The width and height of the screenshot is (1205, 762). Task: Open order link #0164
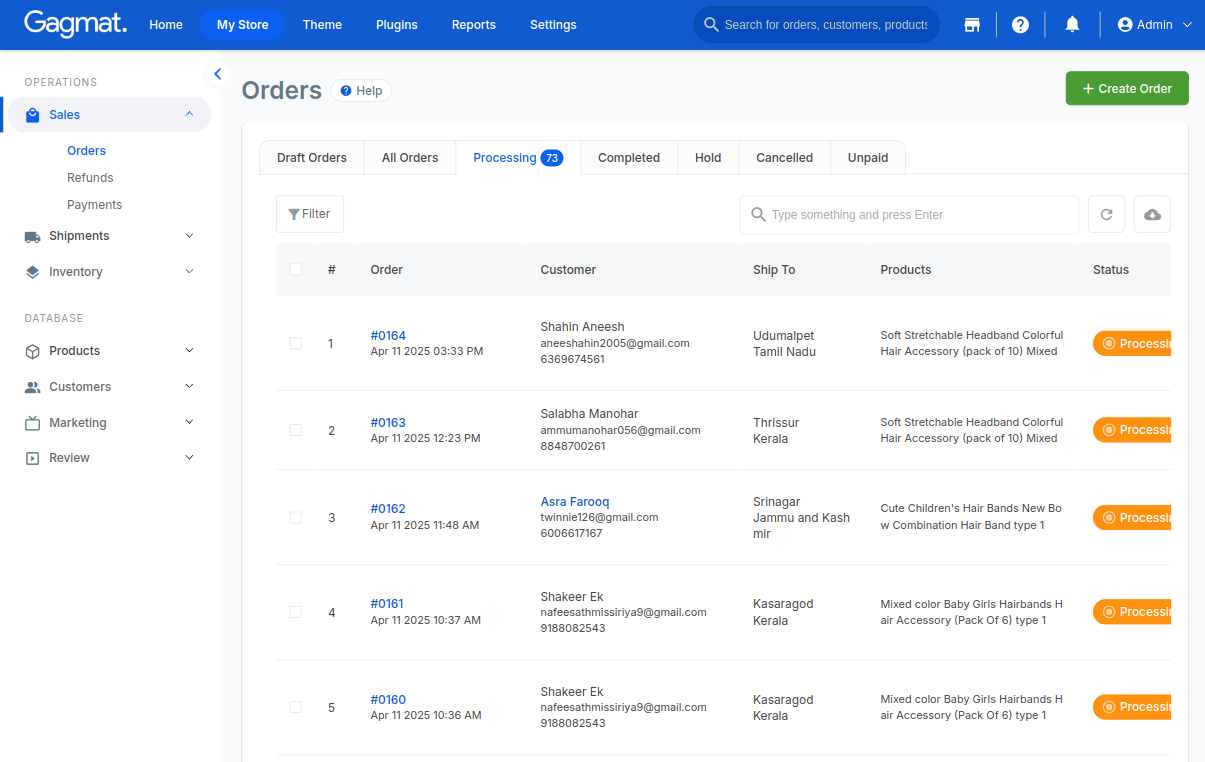(388, 336)
